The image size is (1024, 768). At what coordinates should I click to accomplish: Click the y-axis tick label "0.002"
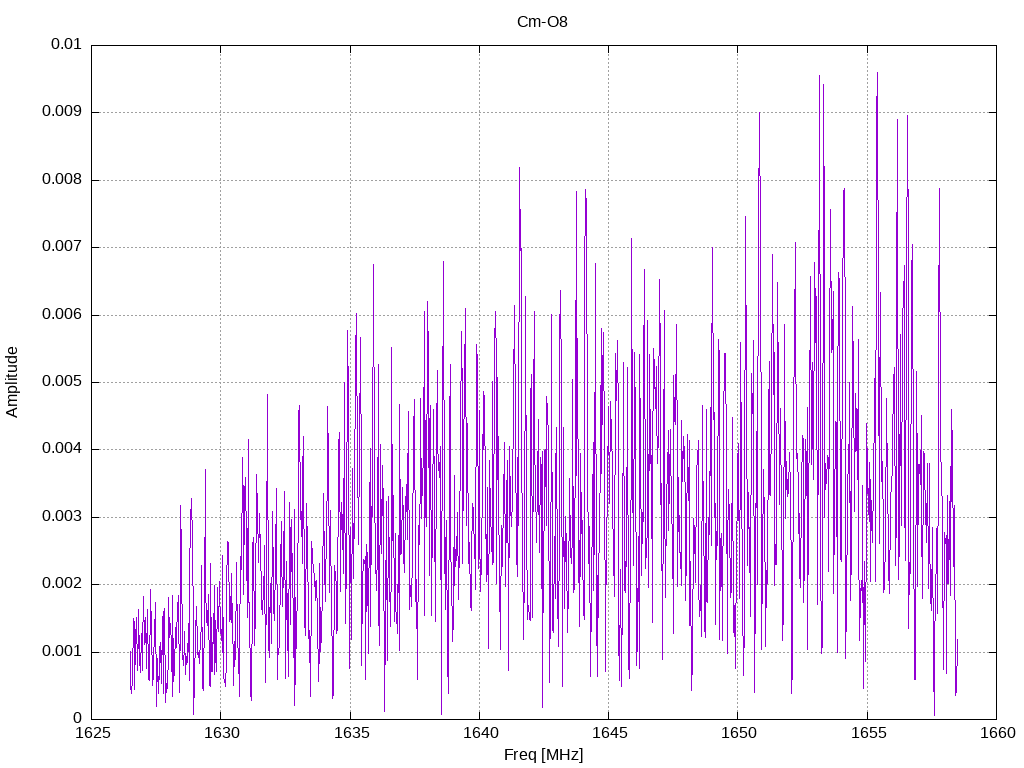[62, 583]
